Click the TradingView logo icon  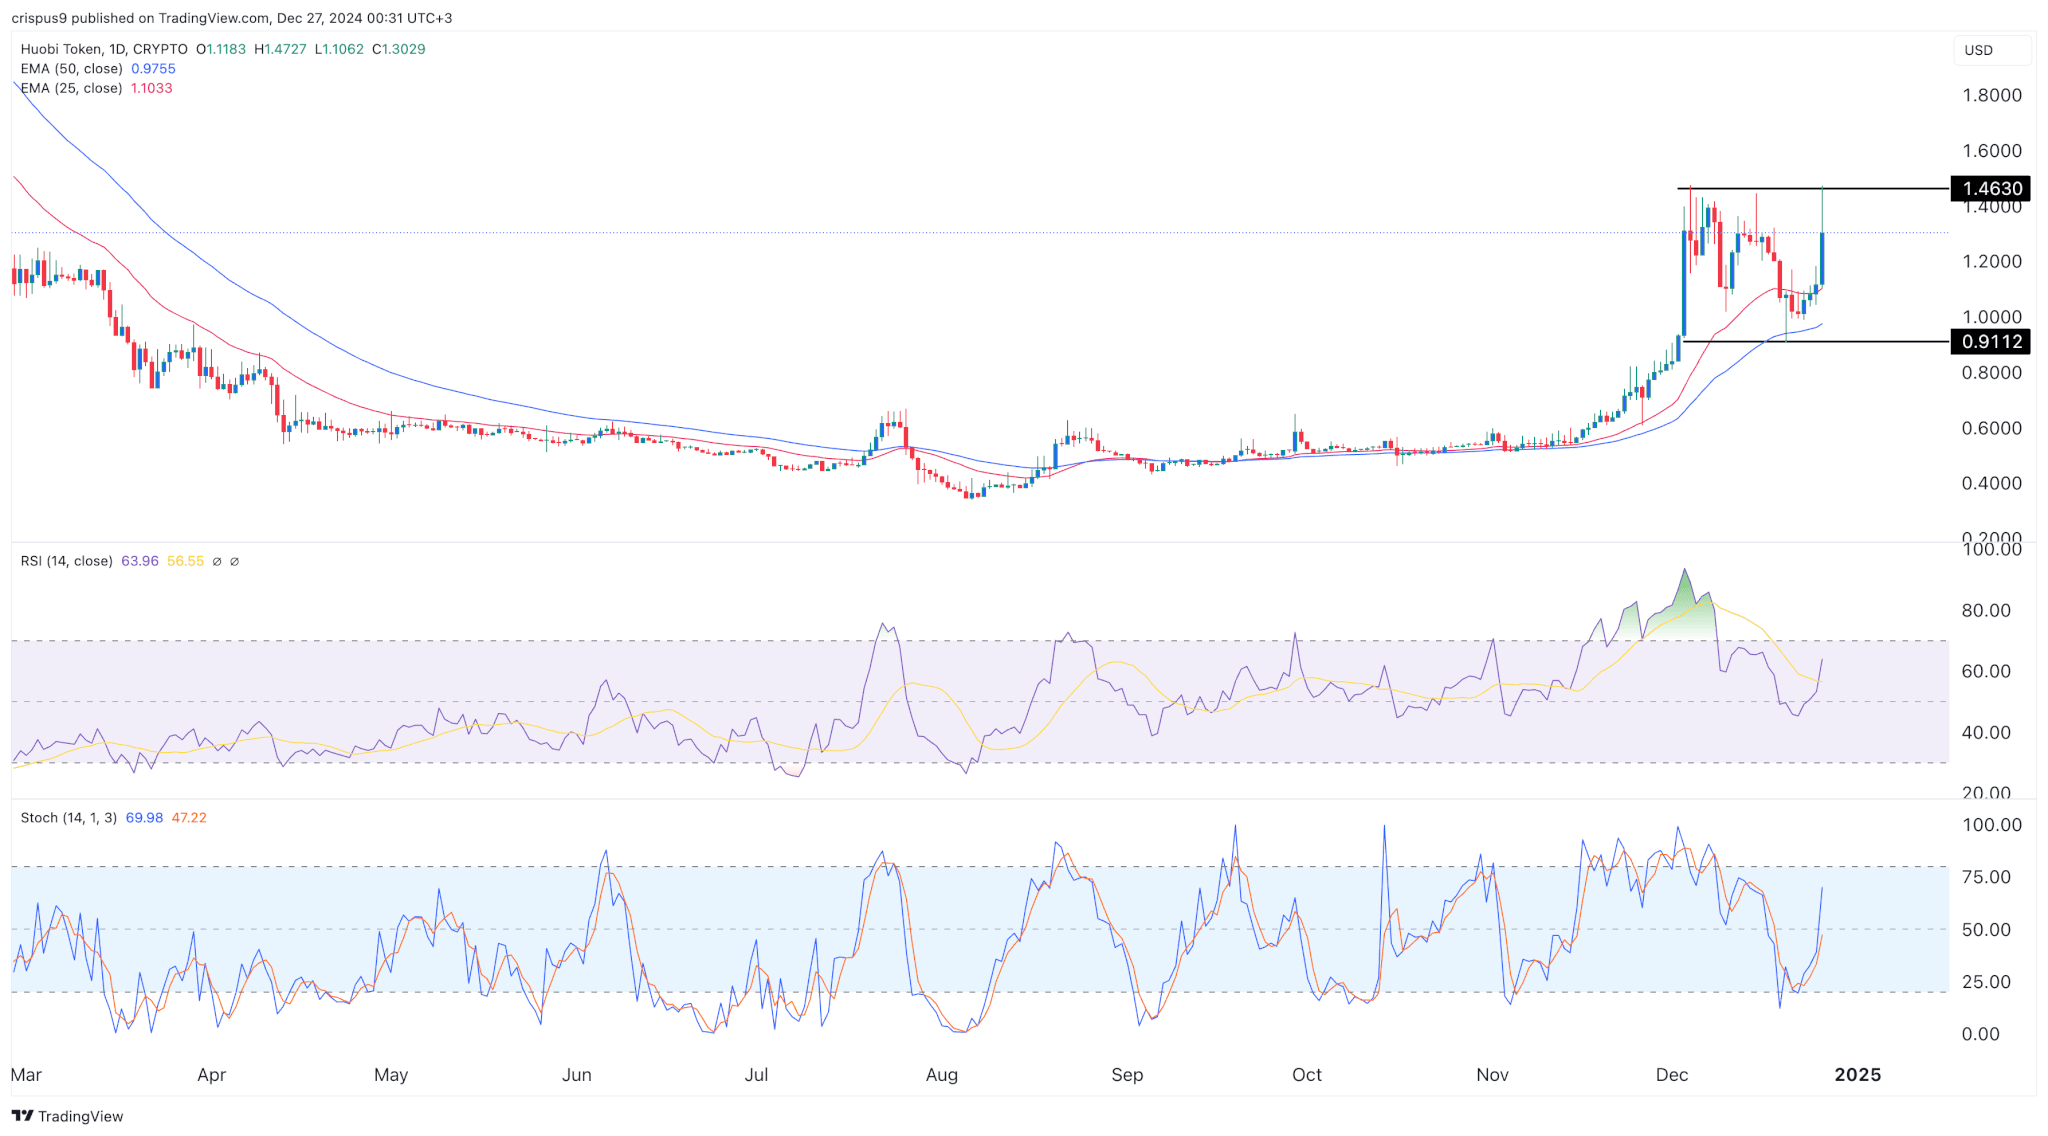22,1116
